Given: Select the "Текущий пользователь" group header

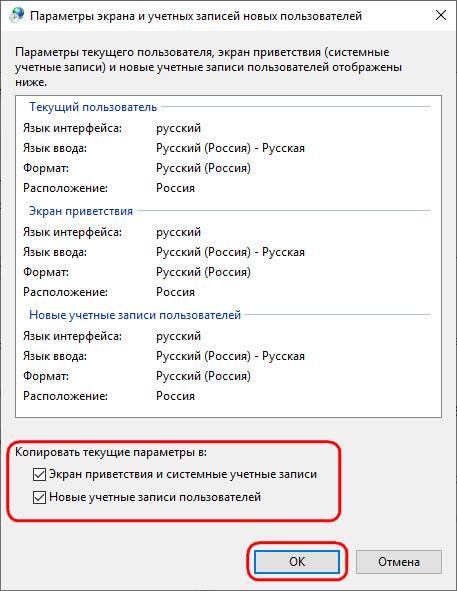Looking at the screenshot, I should click(93, 107).
